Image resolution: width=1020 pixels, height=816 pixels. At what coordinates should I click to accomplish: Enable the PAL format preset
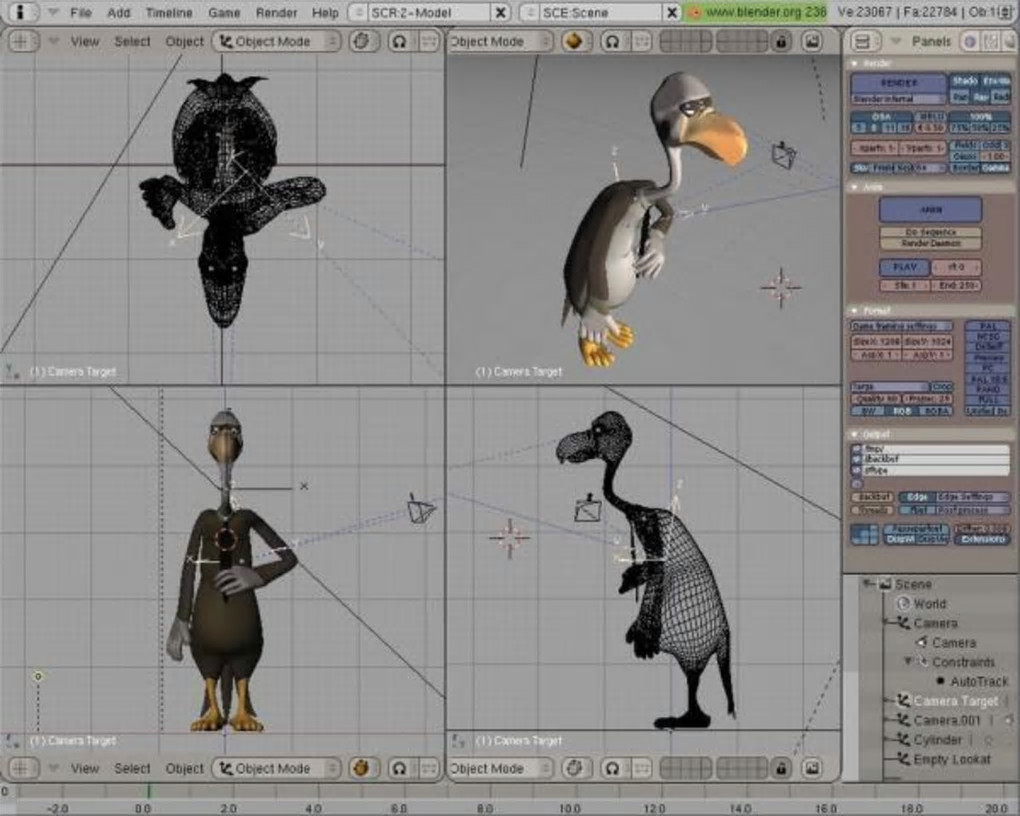coord(987,327)
